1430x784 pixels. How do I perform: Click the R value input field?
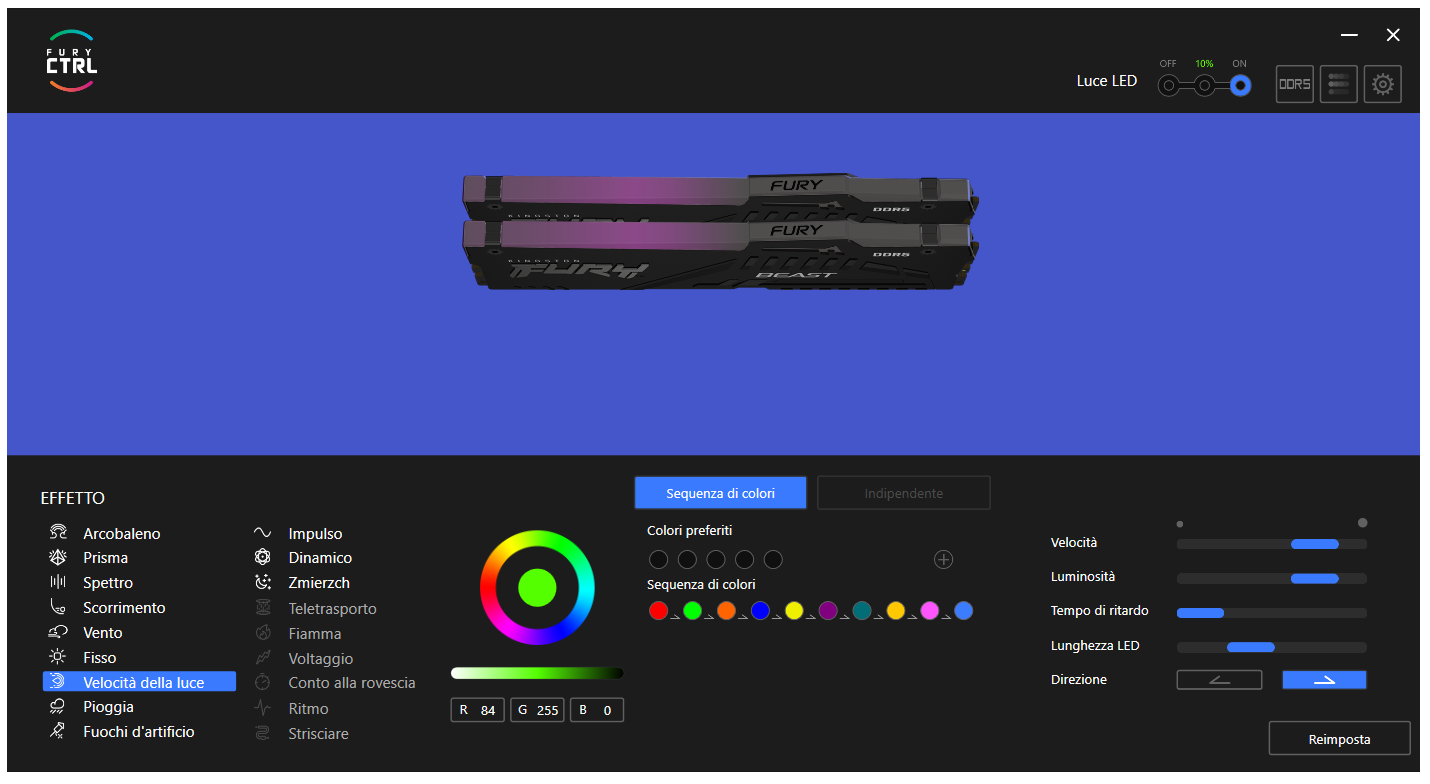pyautogui.click(x=478, y=710)
